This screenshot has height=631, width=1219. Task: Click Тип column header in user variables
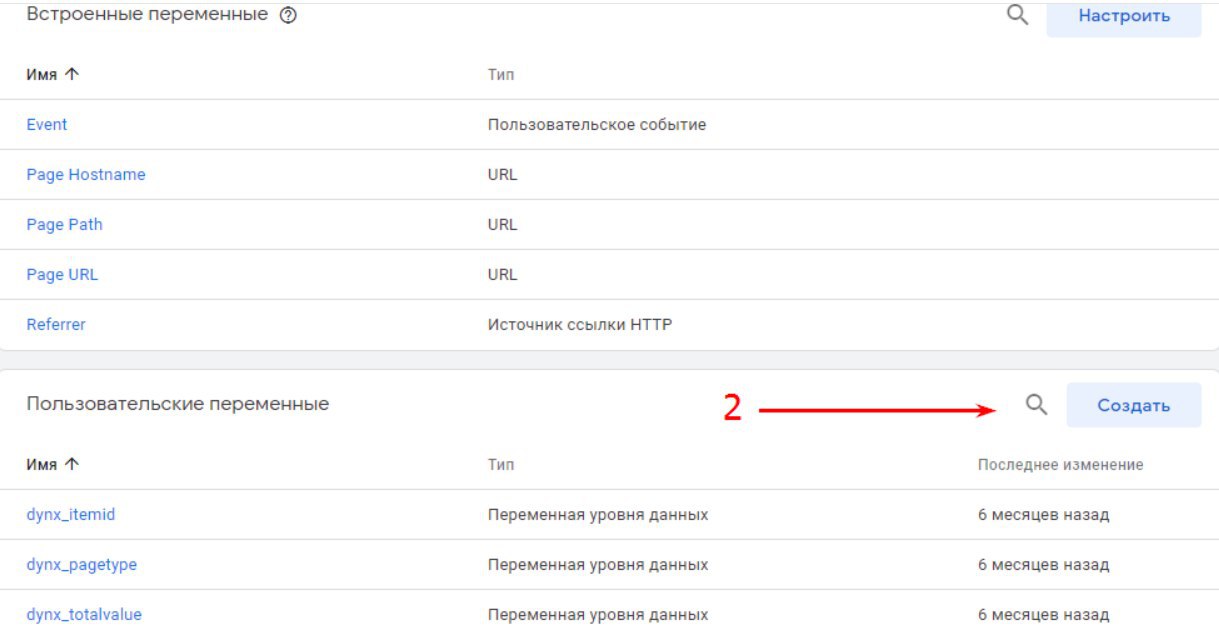[x=500, y=465]
